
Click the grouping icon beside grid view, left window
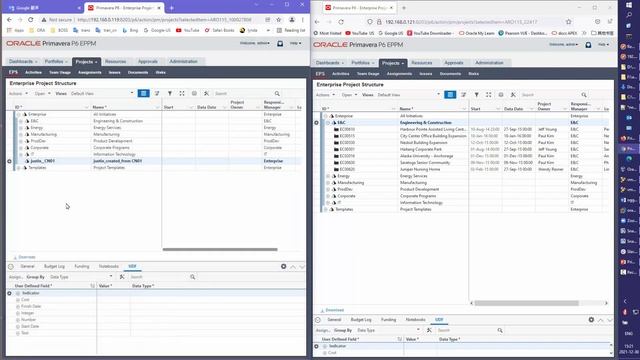tap(157, 93)
